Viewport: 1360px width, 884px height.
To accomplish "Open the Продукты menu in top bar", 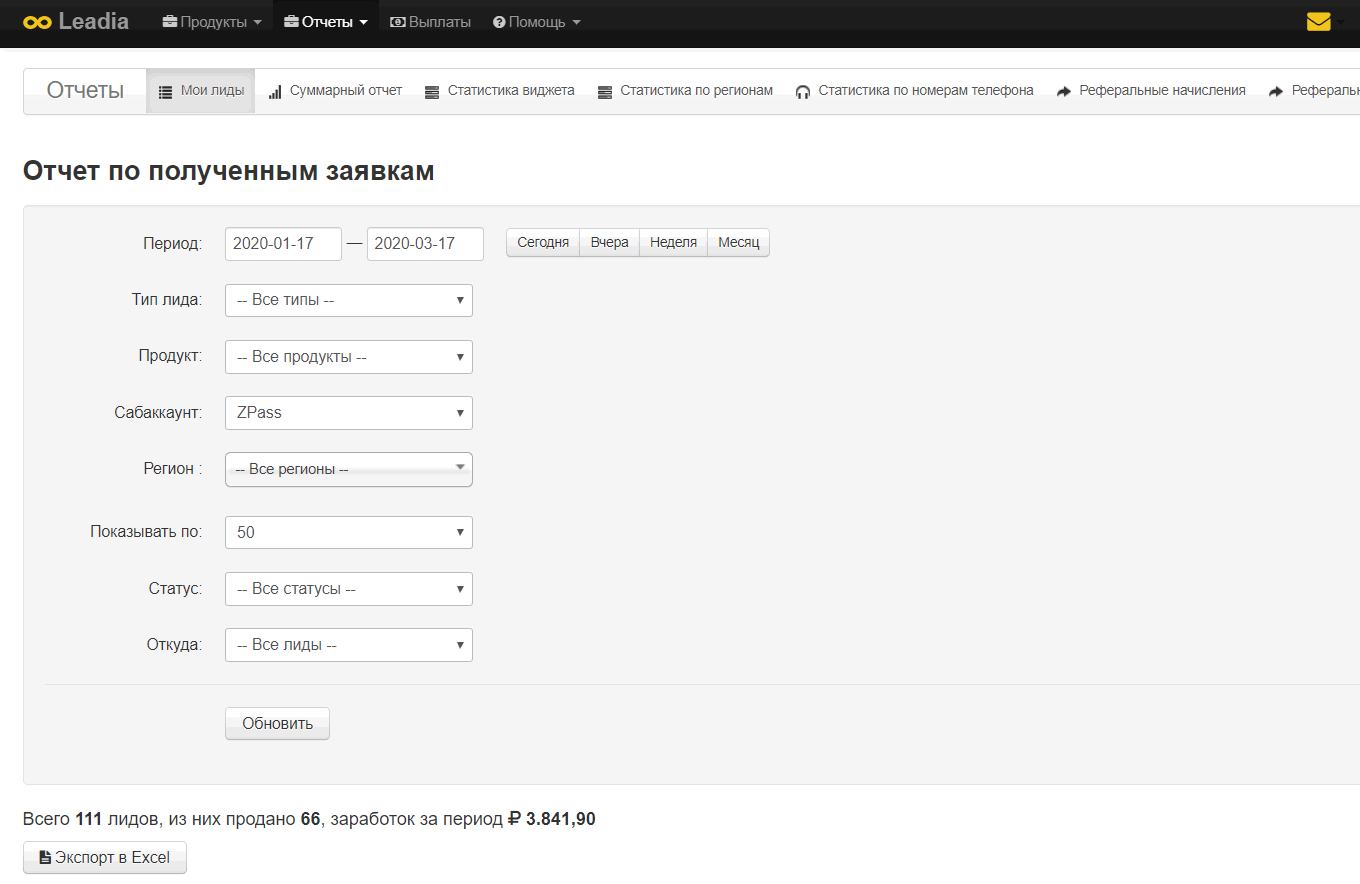I will [212, 22].
